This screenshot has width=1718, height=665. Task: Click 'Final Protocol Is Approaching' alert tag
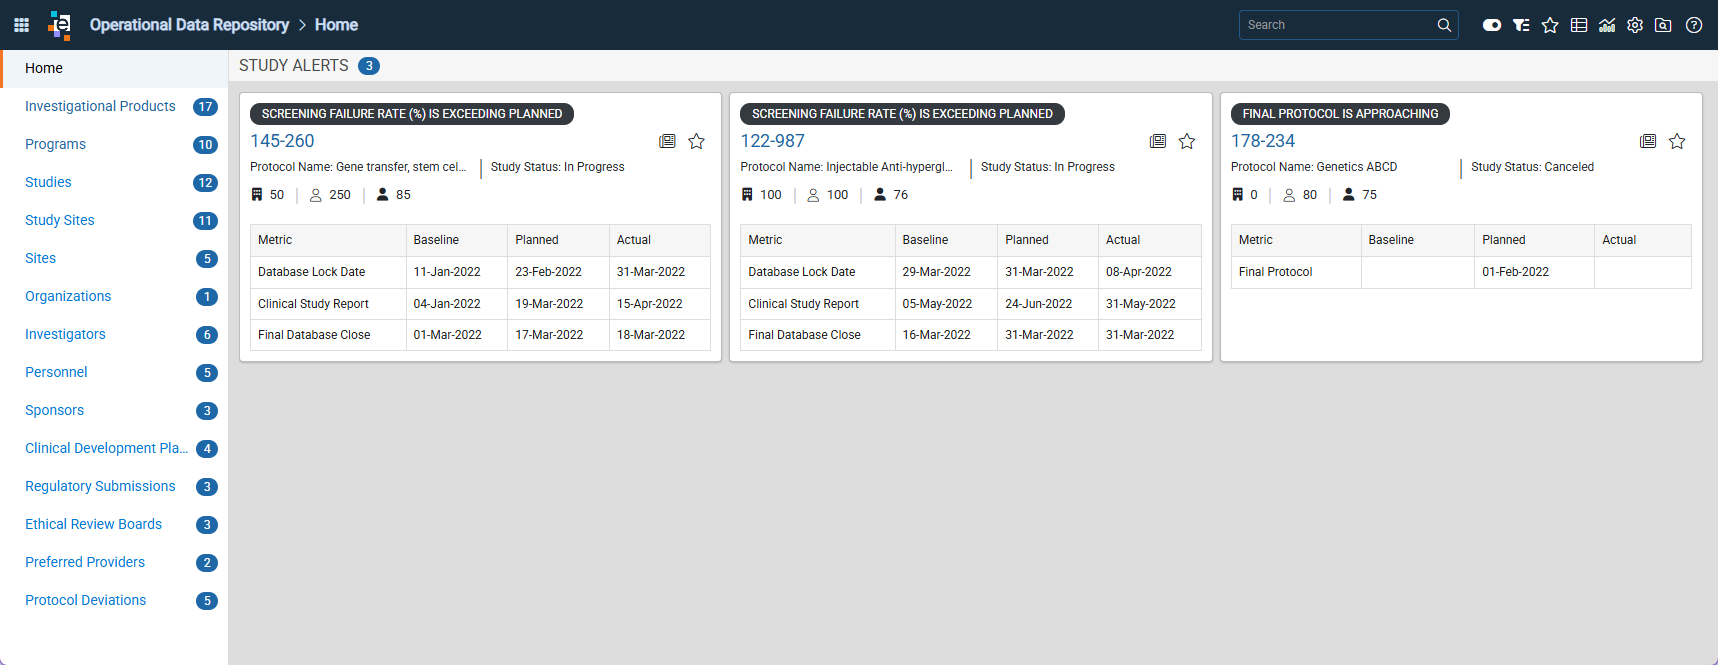[x=1340, y=114]
